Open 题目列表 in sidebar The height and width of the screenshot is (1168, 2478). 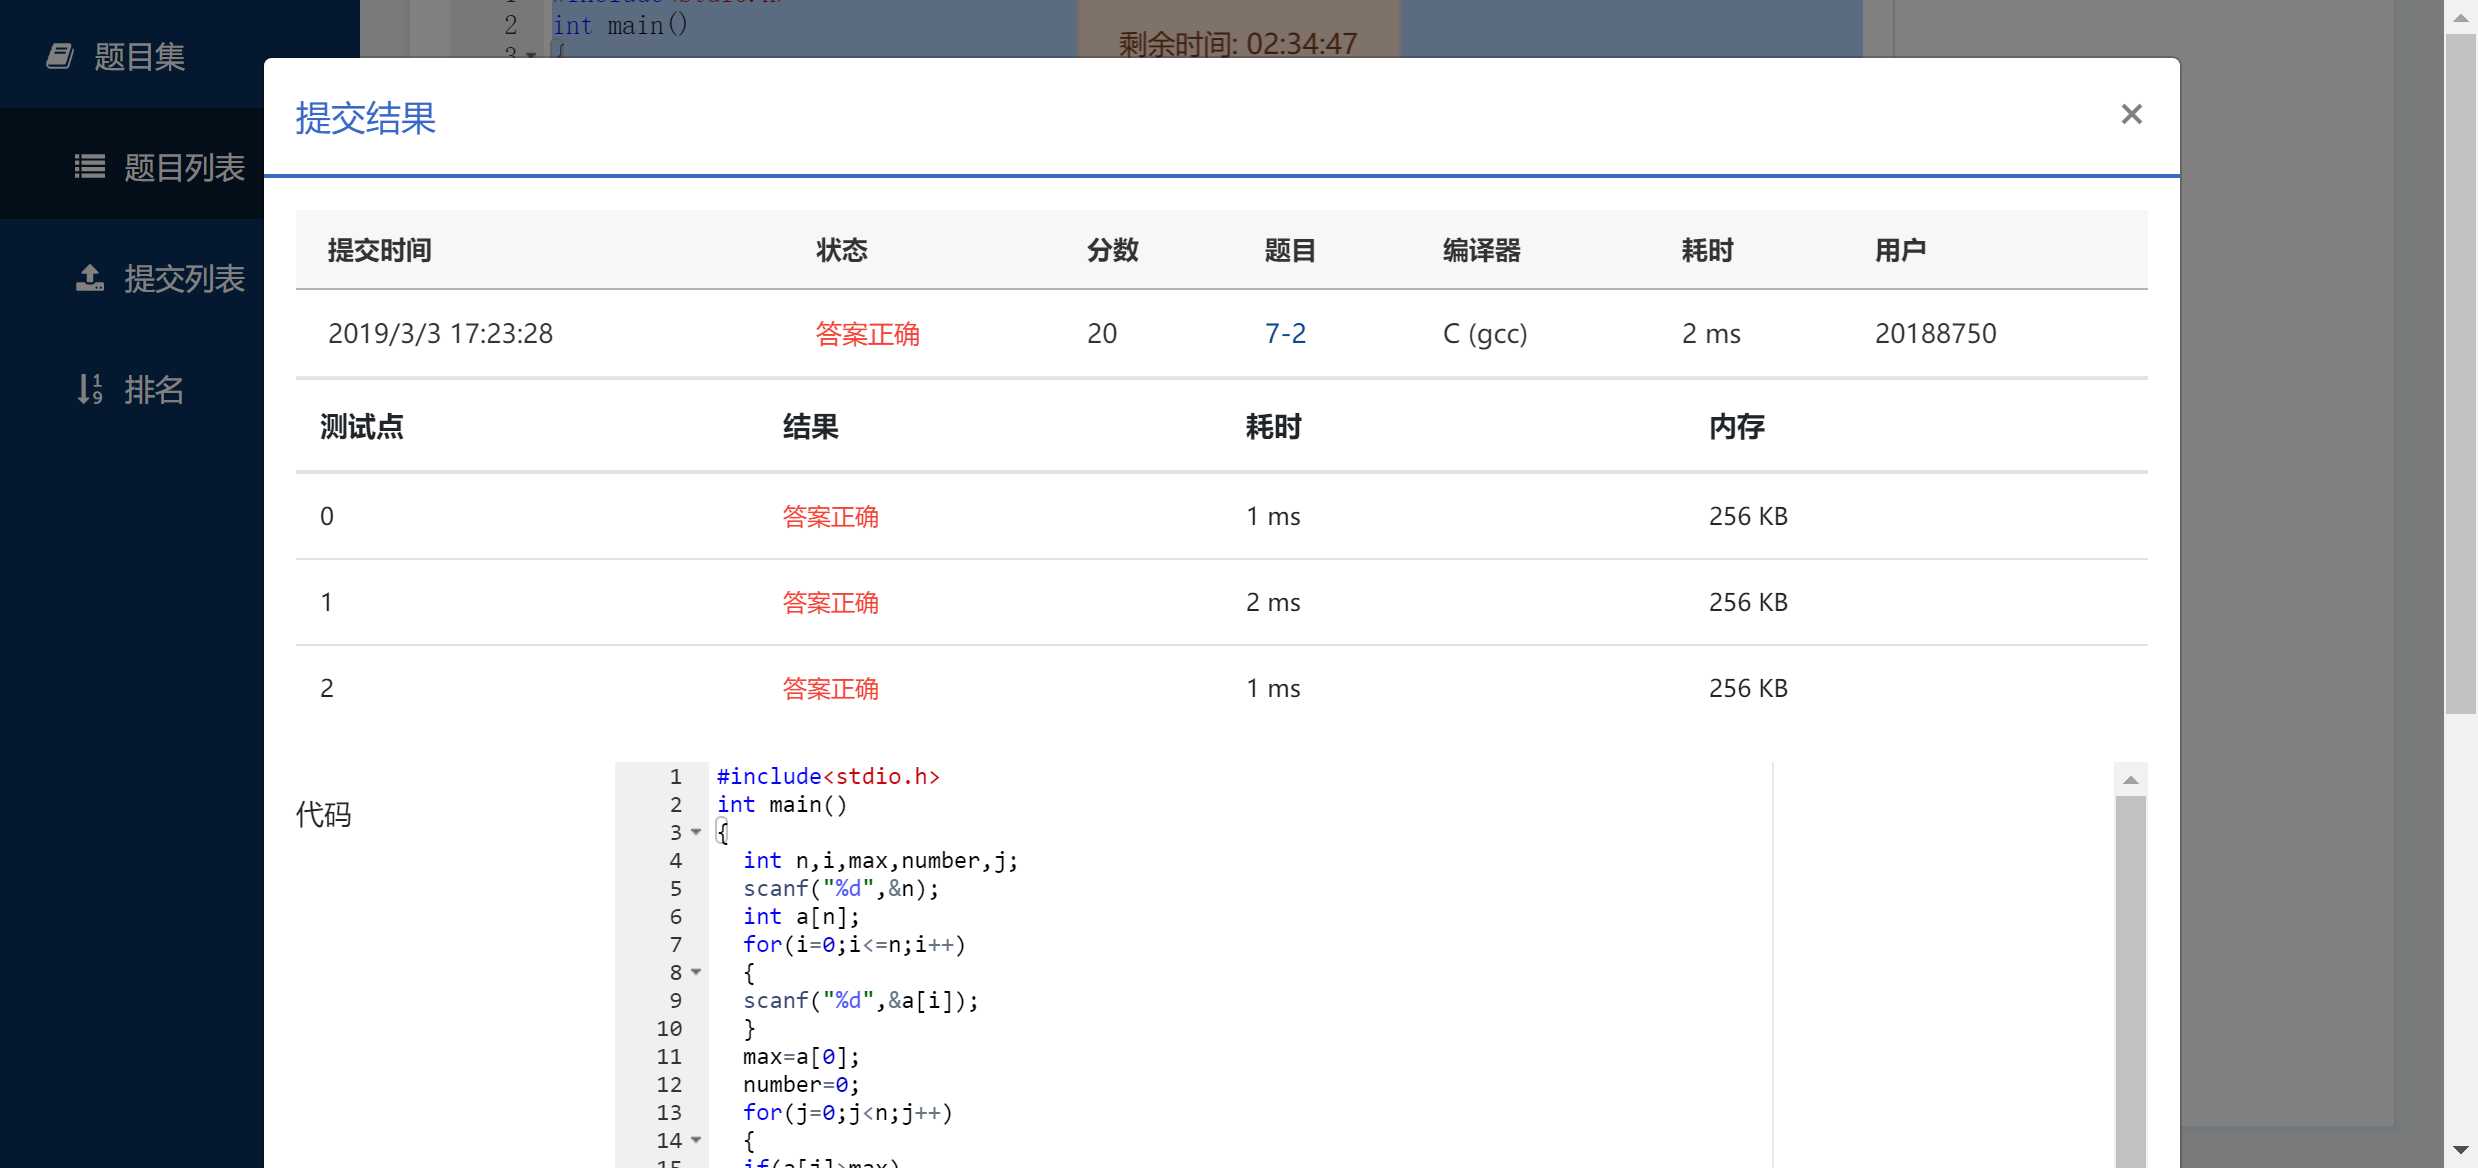184,167
